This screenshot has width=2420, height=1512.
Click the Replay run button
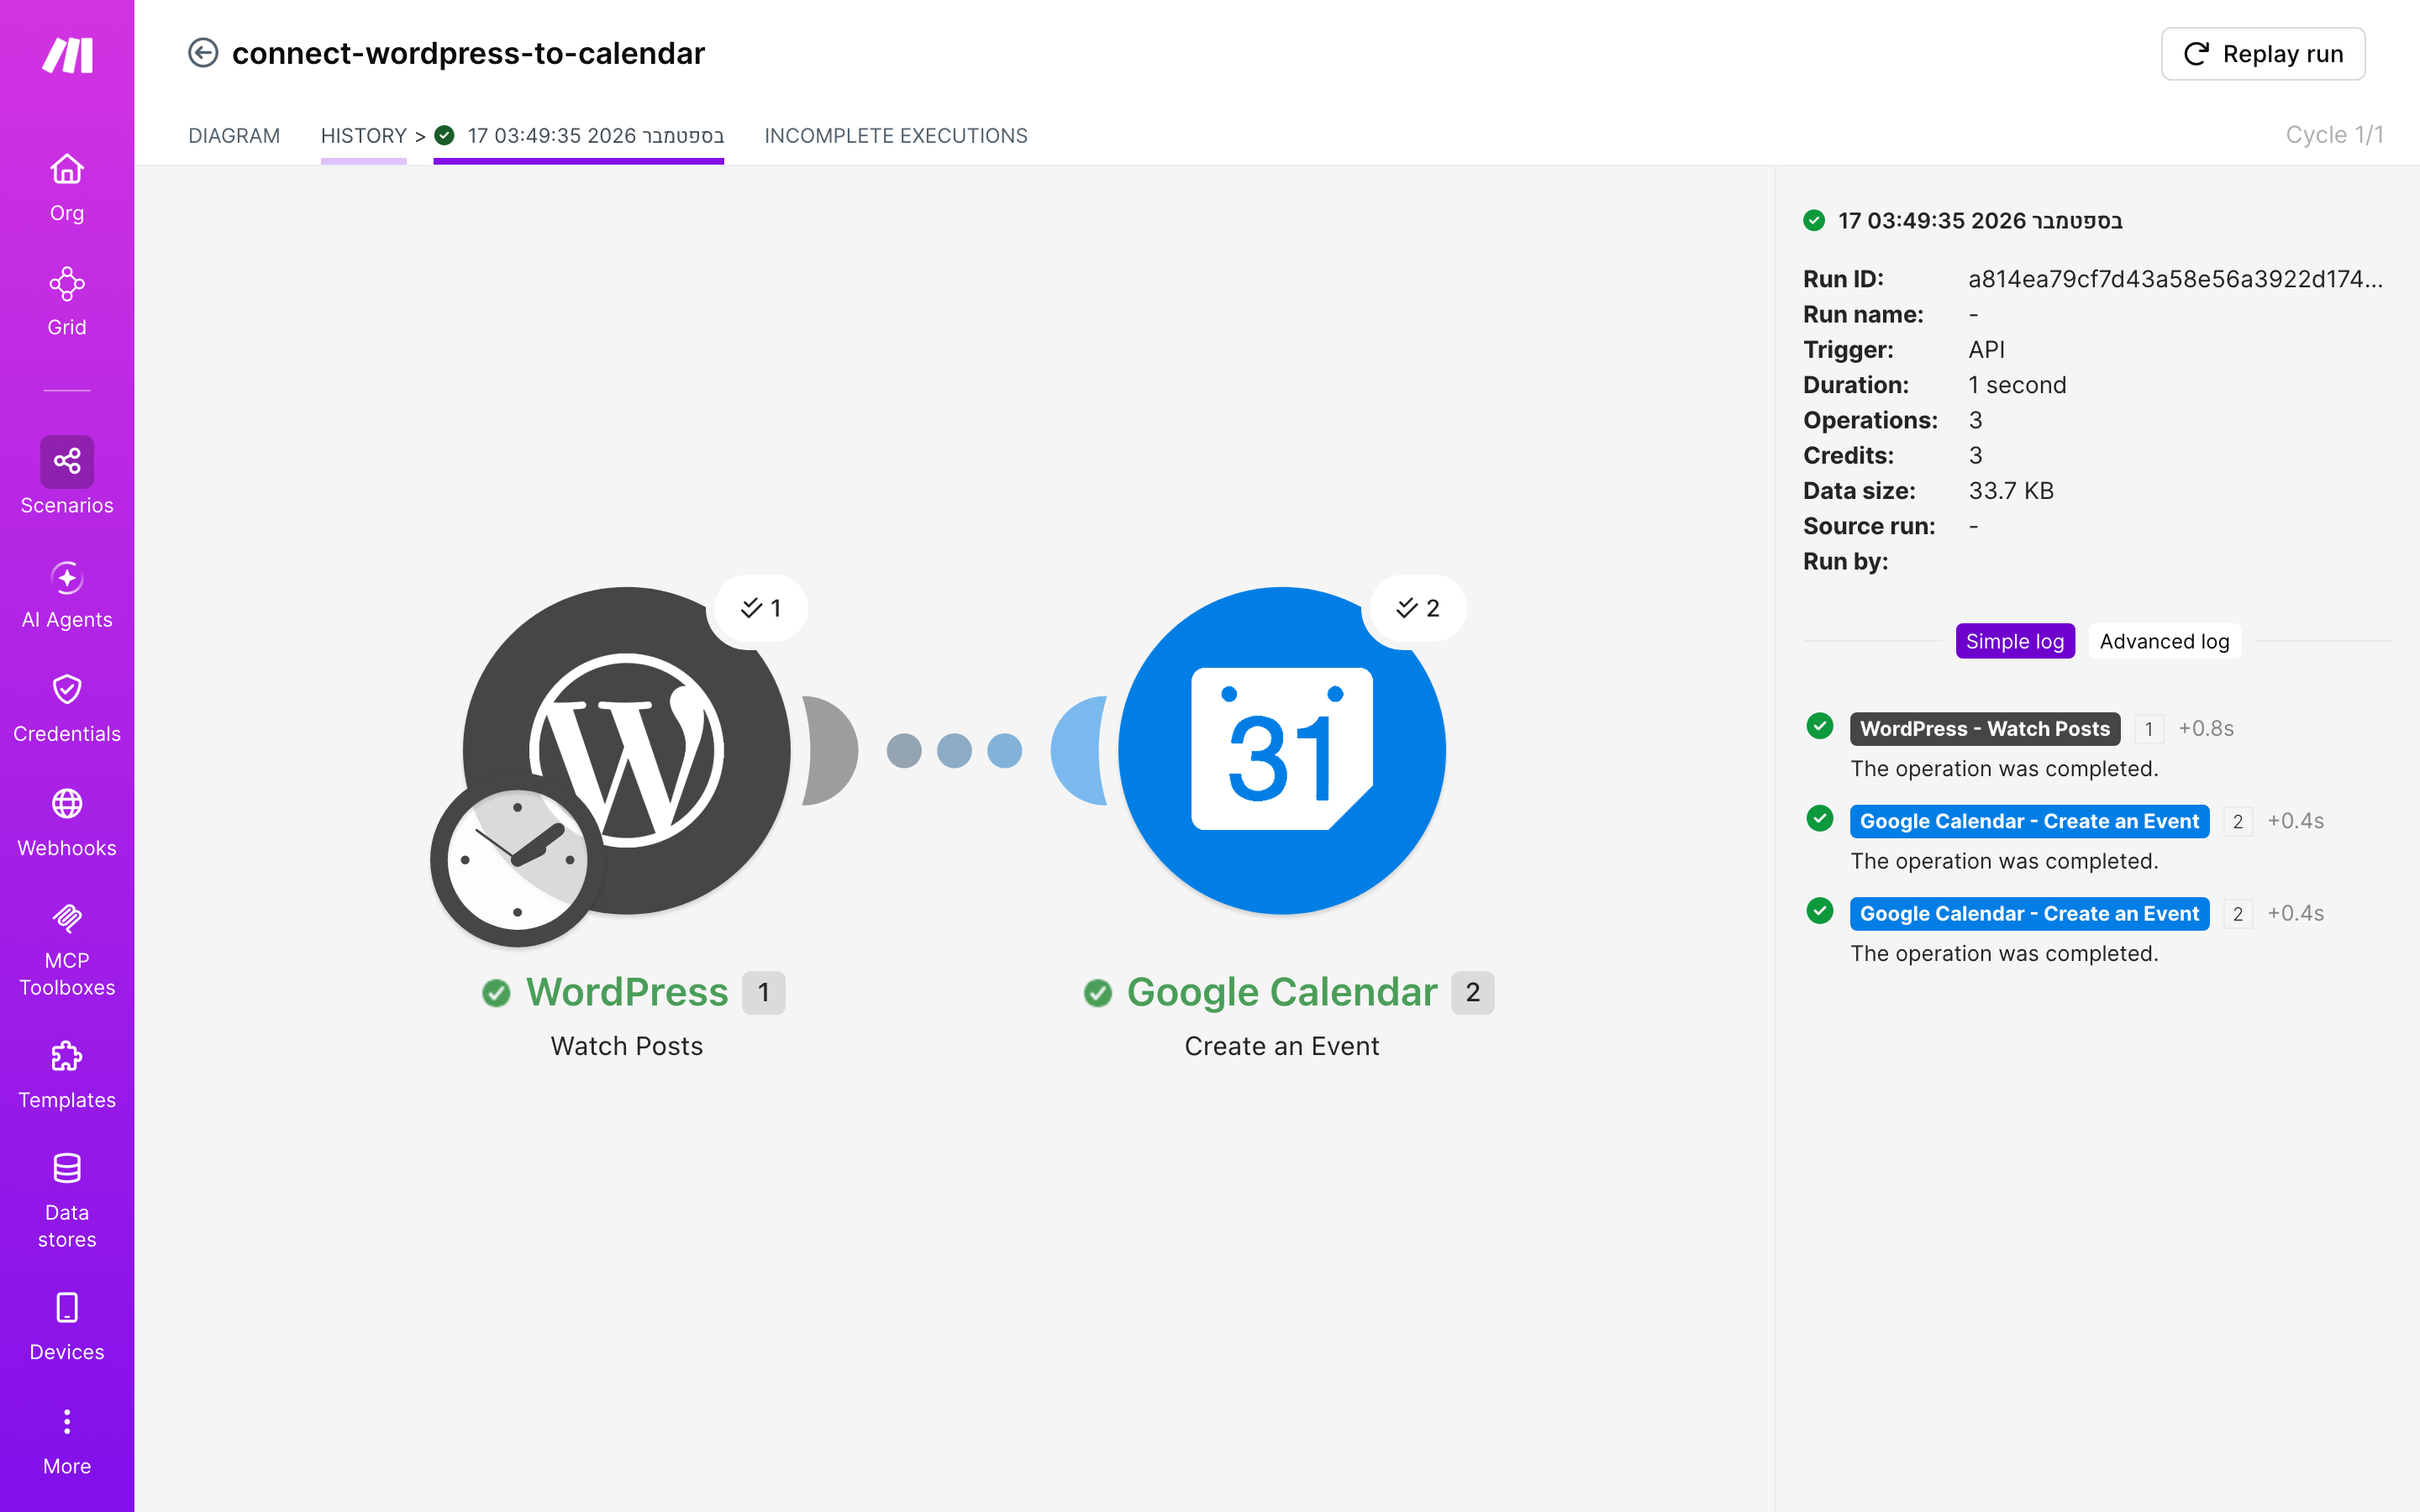pyautogui.click(x=2263, y=54)
